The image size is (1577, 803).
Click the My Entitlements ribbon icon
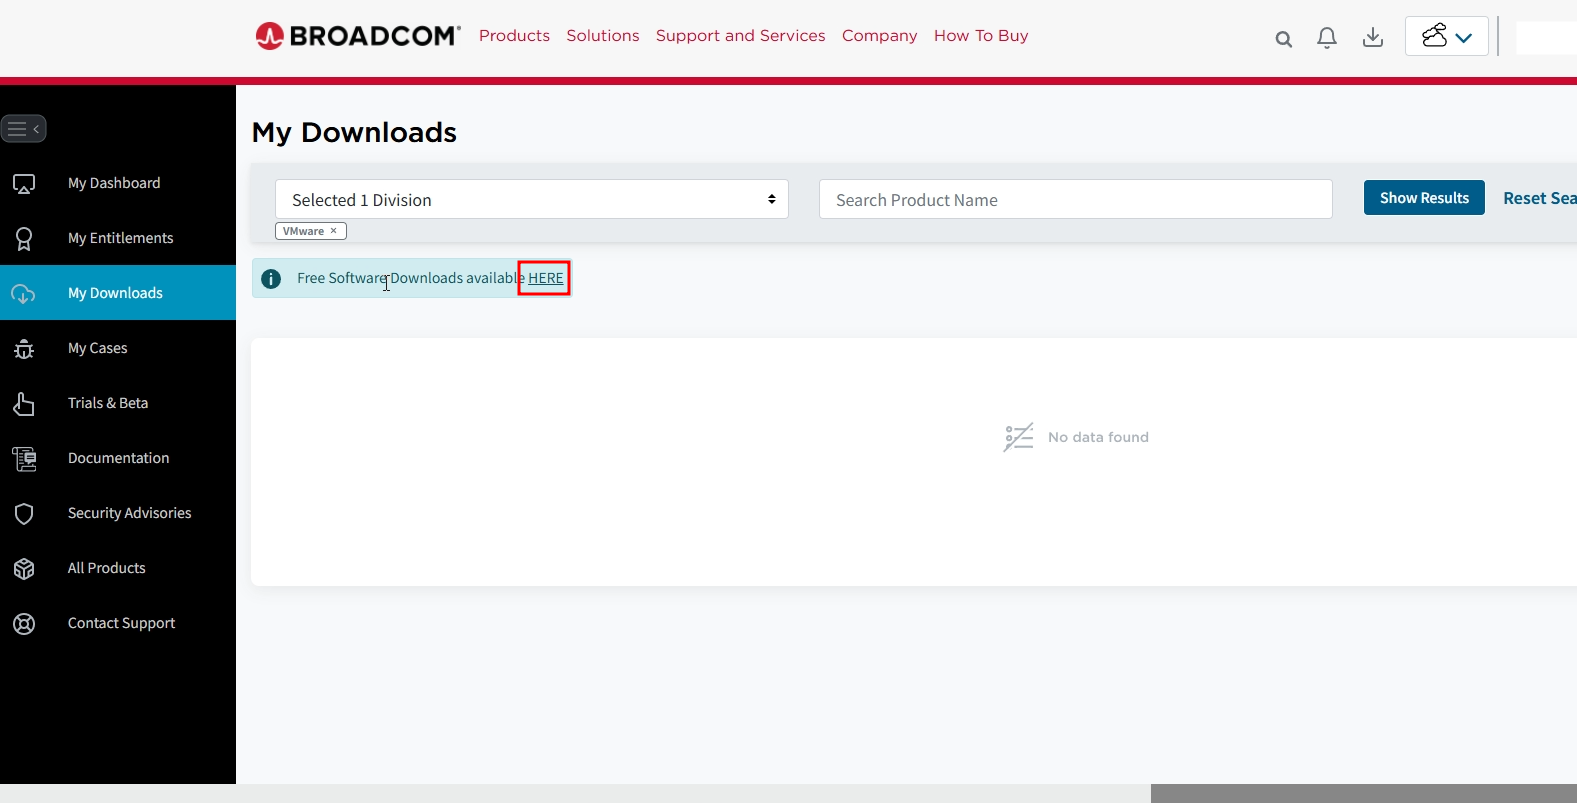coord(24,239)
